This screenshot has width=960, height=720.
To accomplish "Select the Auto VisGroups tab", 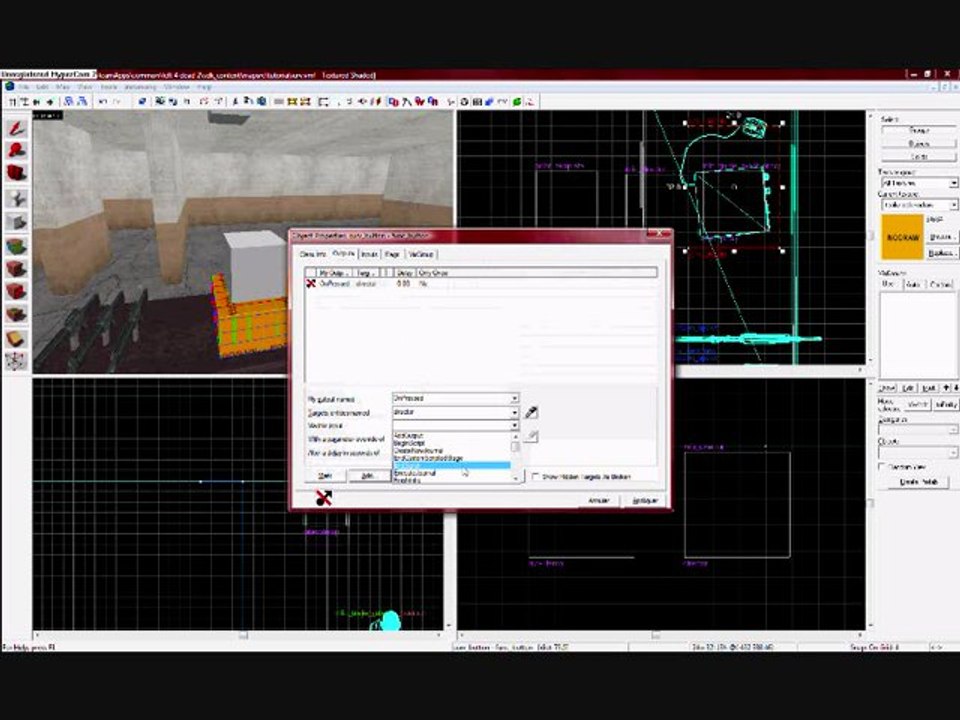I will (x=913, y=284).
